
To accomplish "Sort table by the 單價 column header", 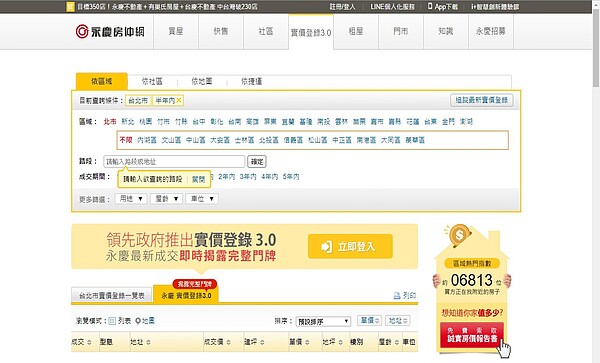I will pyautogui.click(x=300, y=342).
